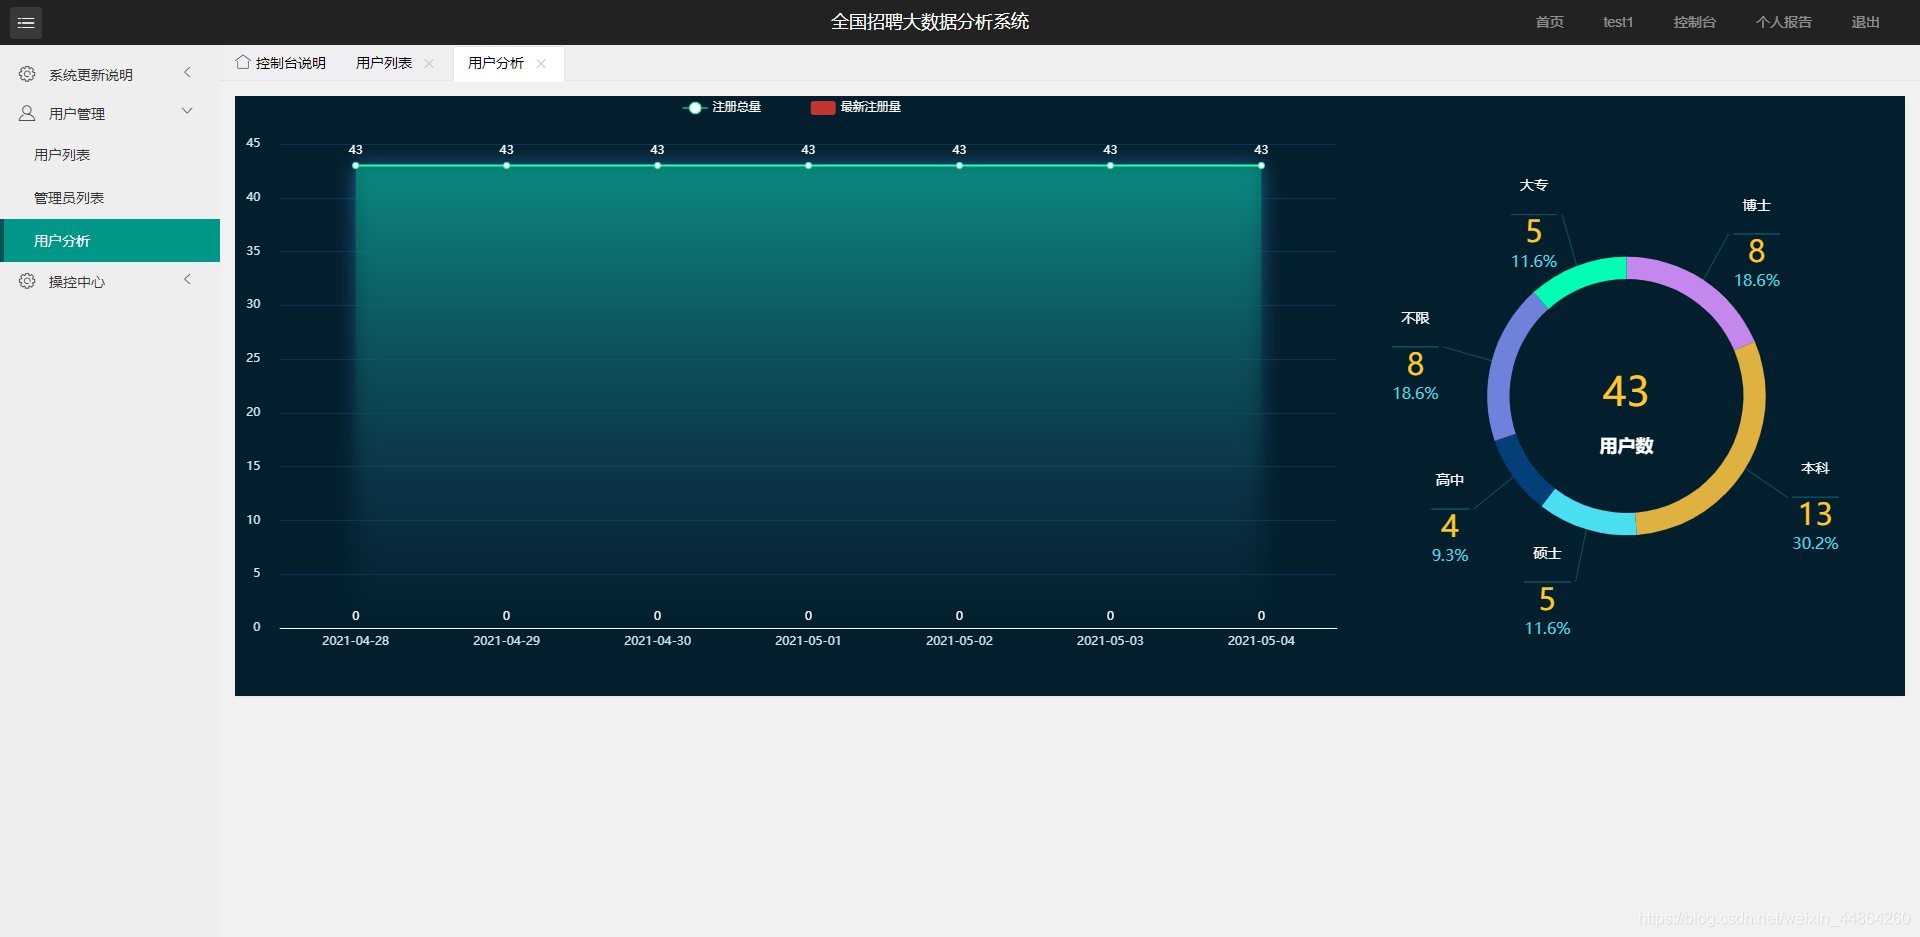Click the 全国招聘大数据分析系统 title
This screenshot has width=1920, height=937.
pyautogui.click(x=929, y=22)
